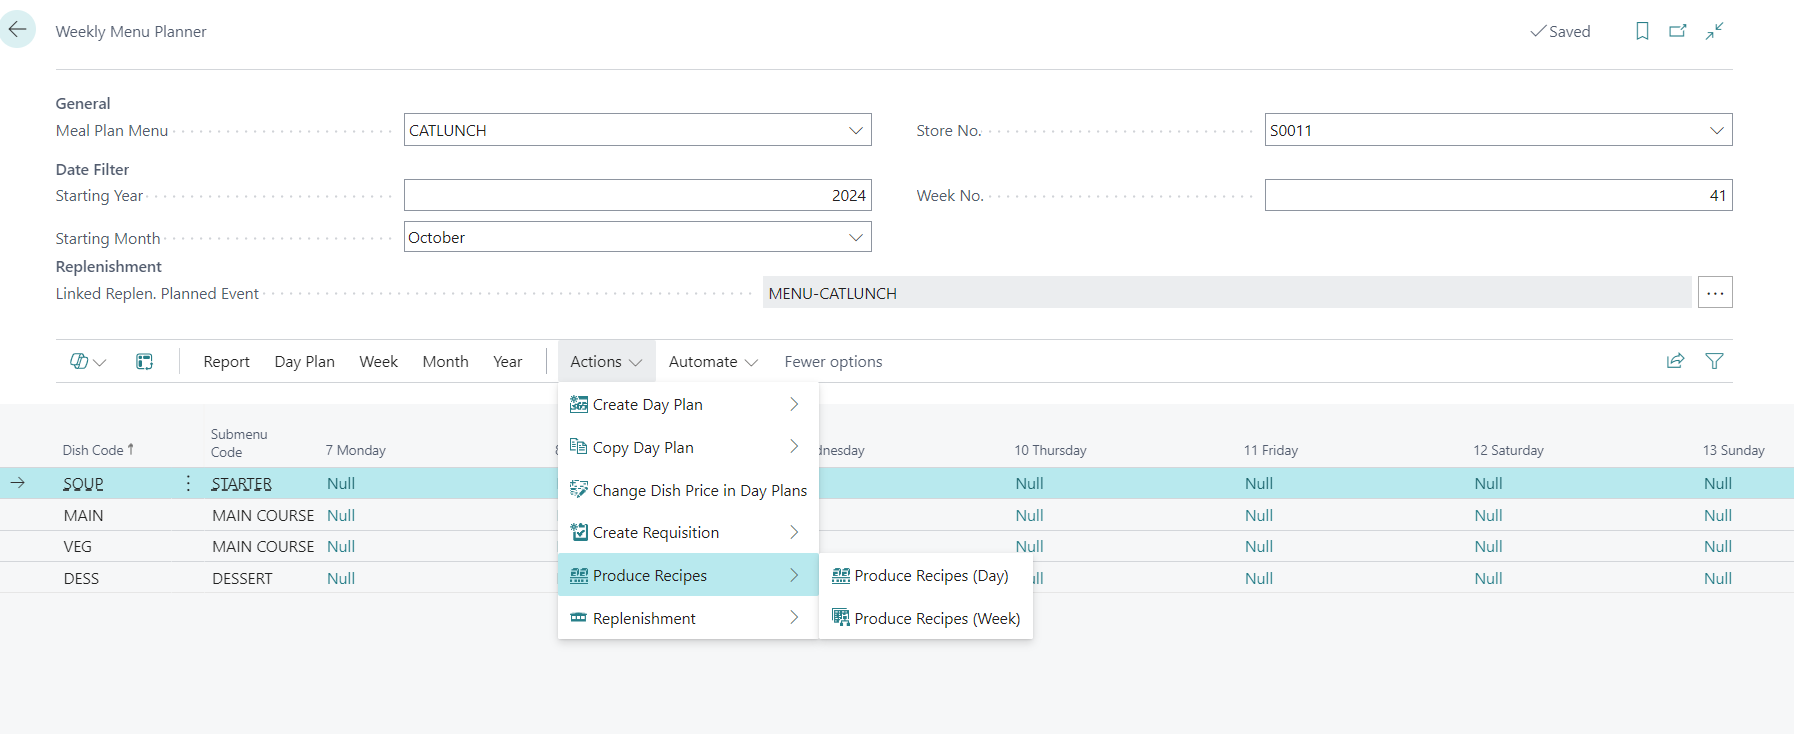Click the share icon in toolbar
Screen dimensions: 1794x734
(x=1675, y=361)
